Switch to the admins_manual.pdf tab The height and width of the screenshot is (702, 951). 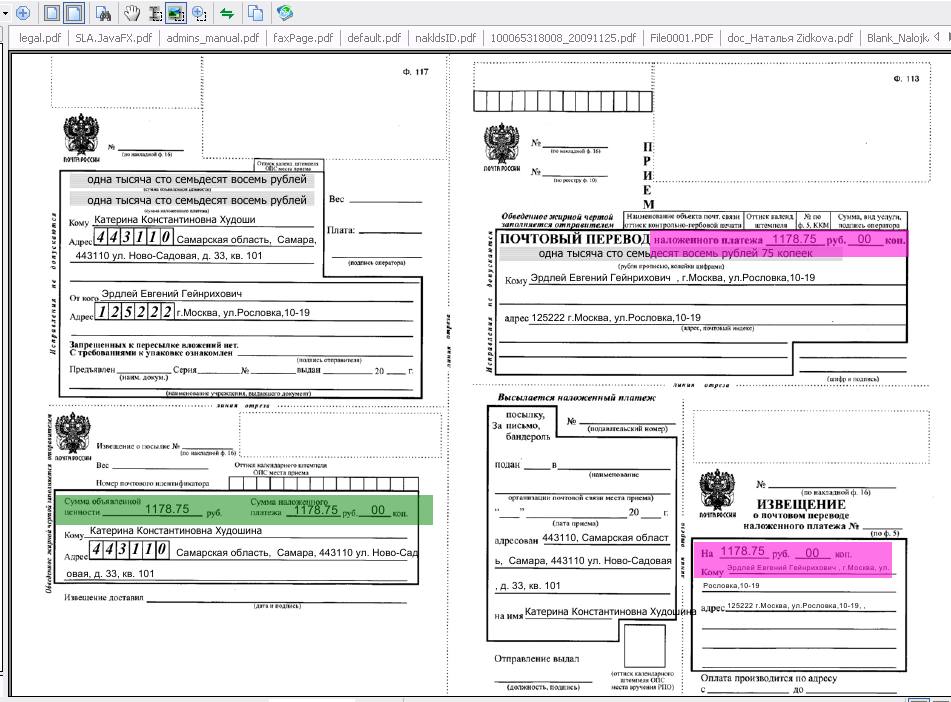212,38
